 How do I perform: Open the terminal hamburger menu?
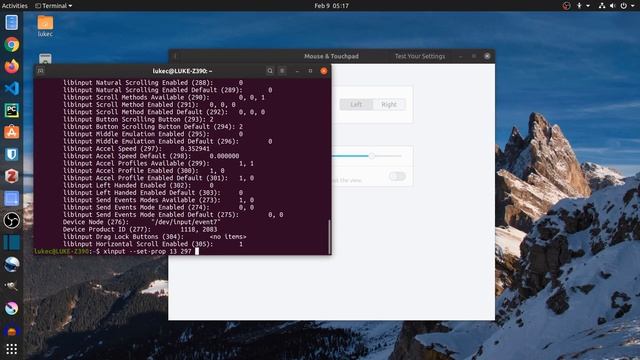coord(282,71)
